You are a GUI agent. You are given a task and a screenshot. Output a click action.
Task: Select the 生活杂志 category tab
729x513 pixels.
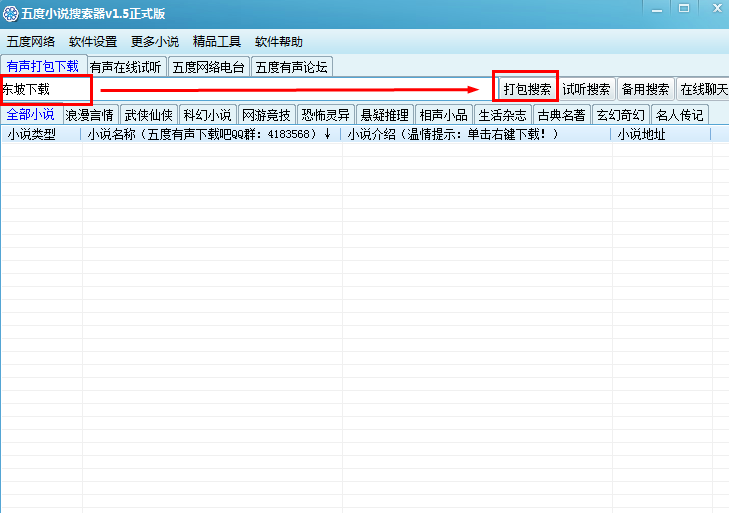click(503, 115)
